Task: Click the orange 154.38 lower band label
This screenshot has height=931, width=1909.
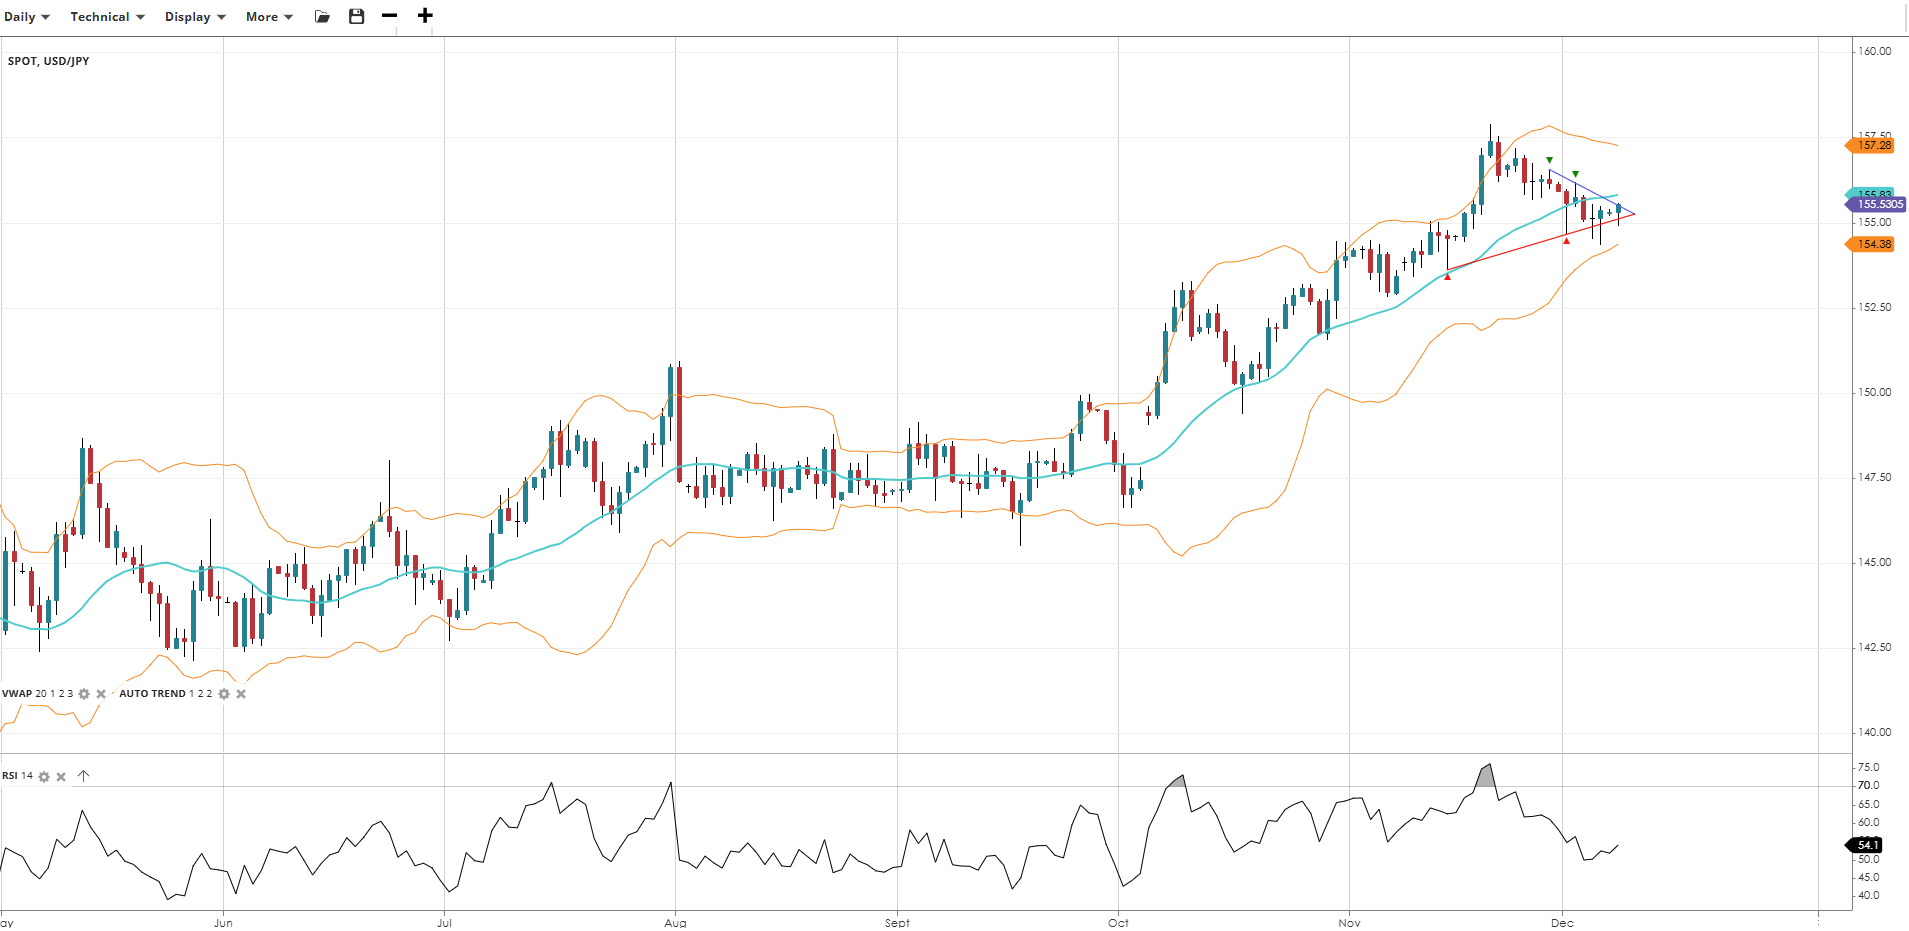Action: point(1873,244)
